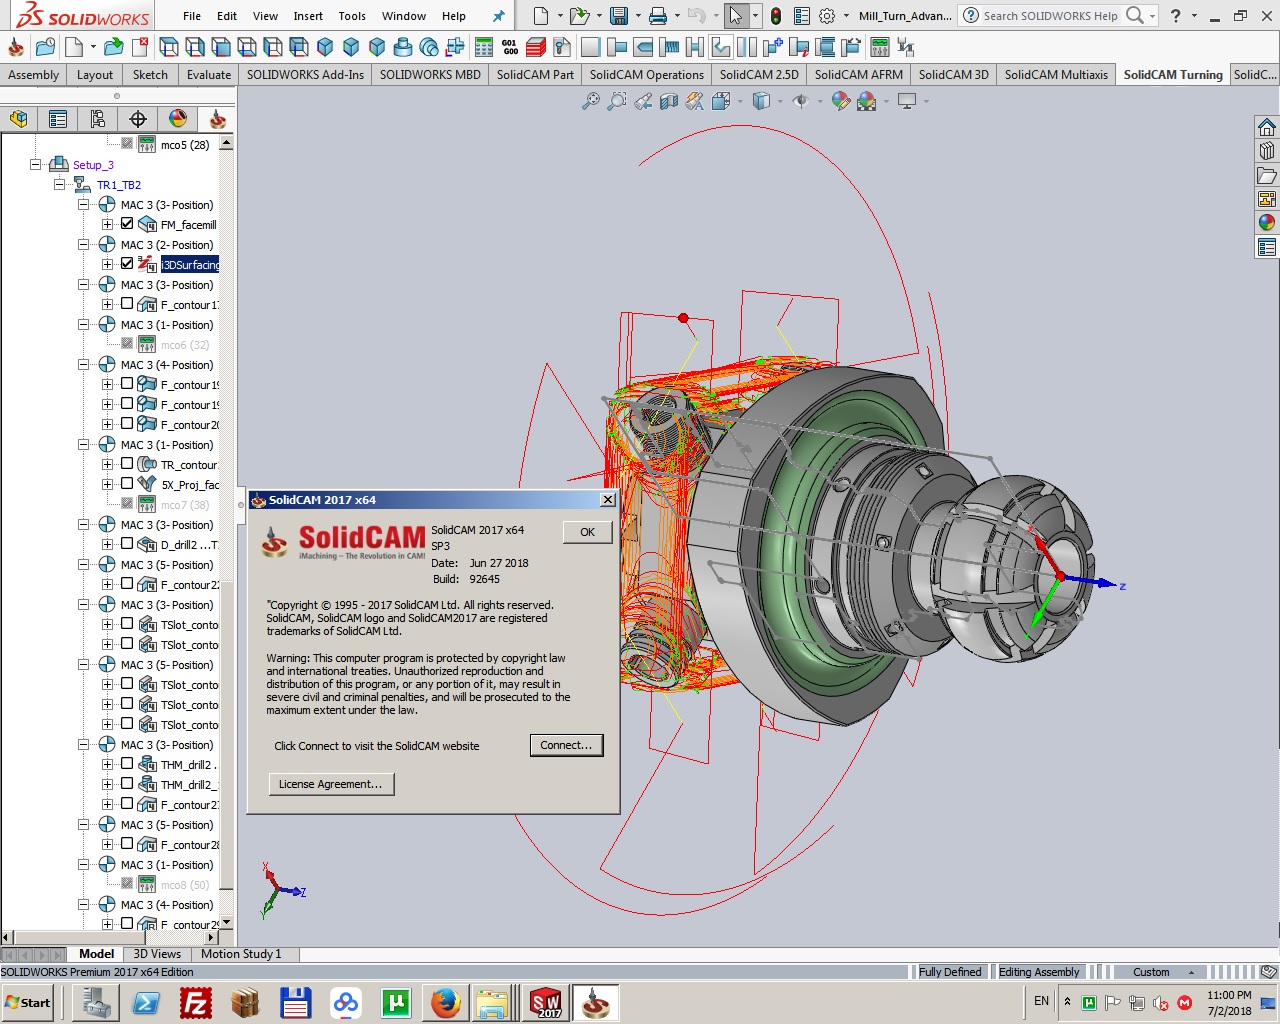
Task: Collapse the MAC 3 (4- Position) node above F_contour19
Action: [x=84, y=364]
